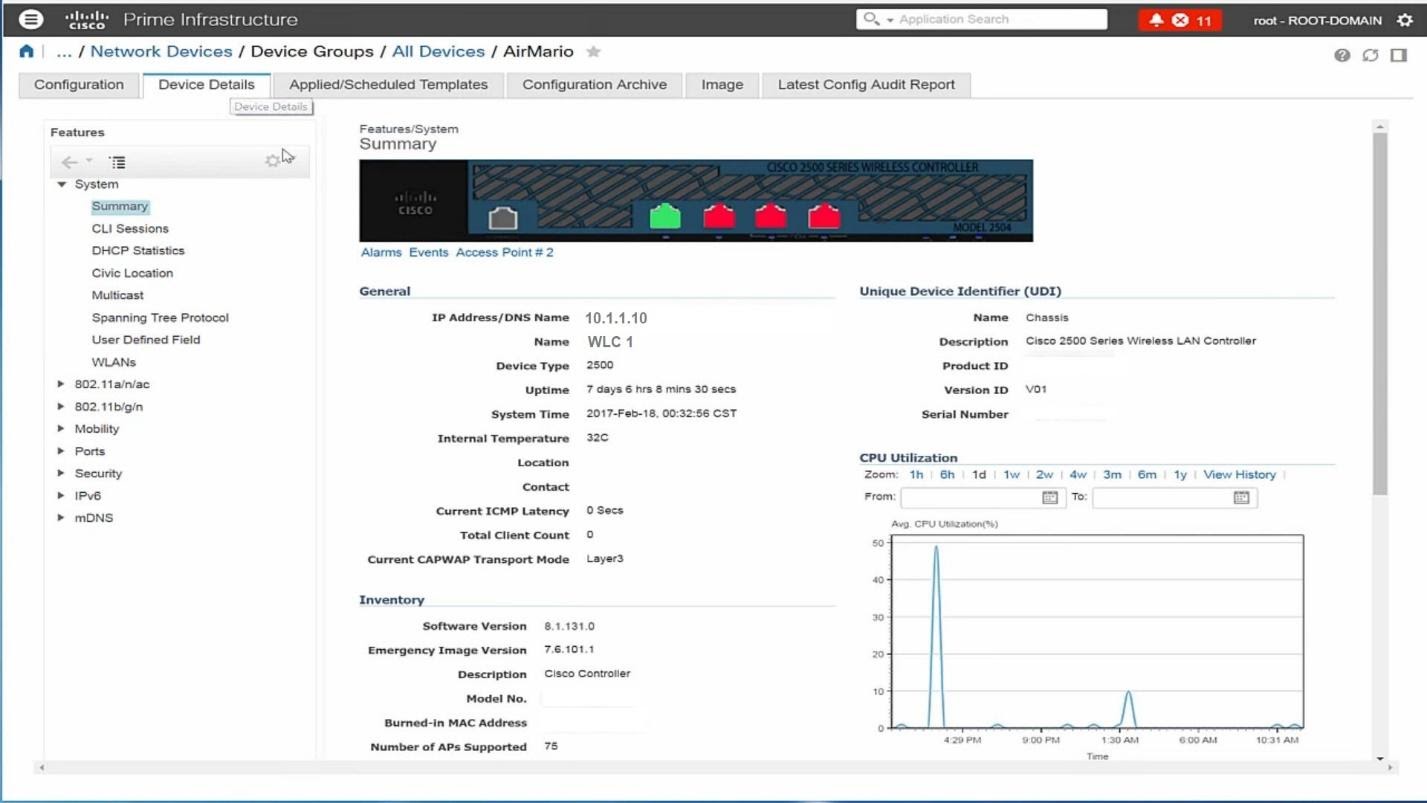Click the All Devices breadcrumb link

pos(438,51)
